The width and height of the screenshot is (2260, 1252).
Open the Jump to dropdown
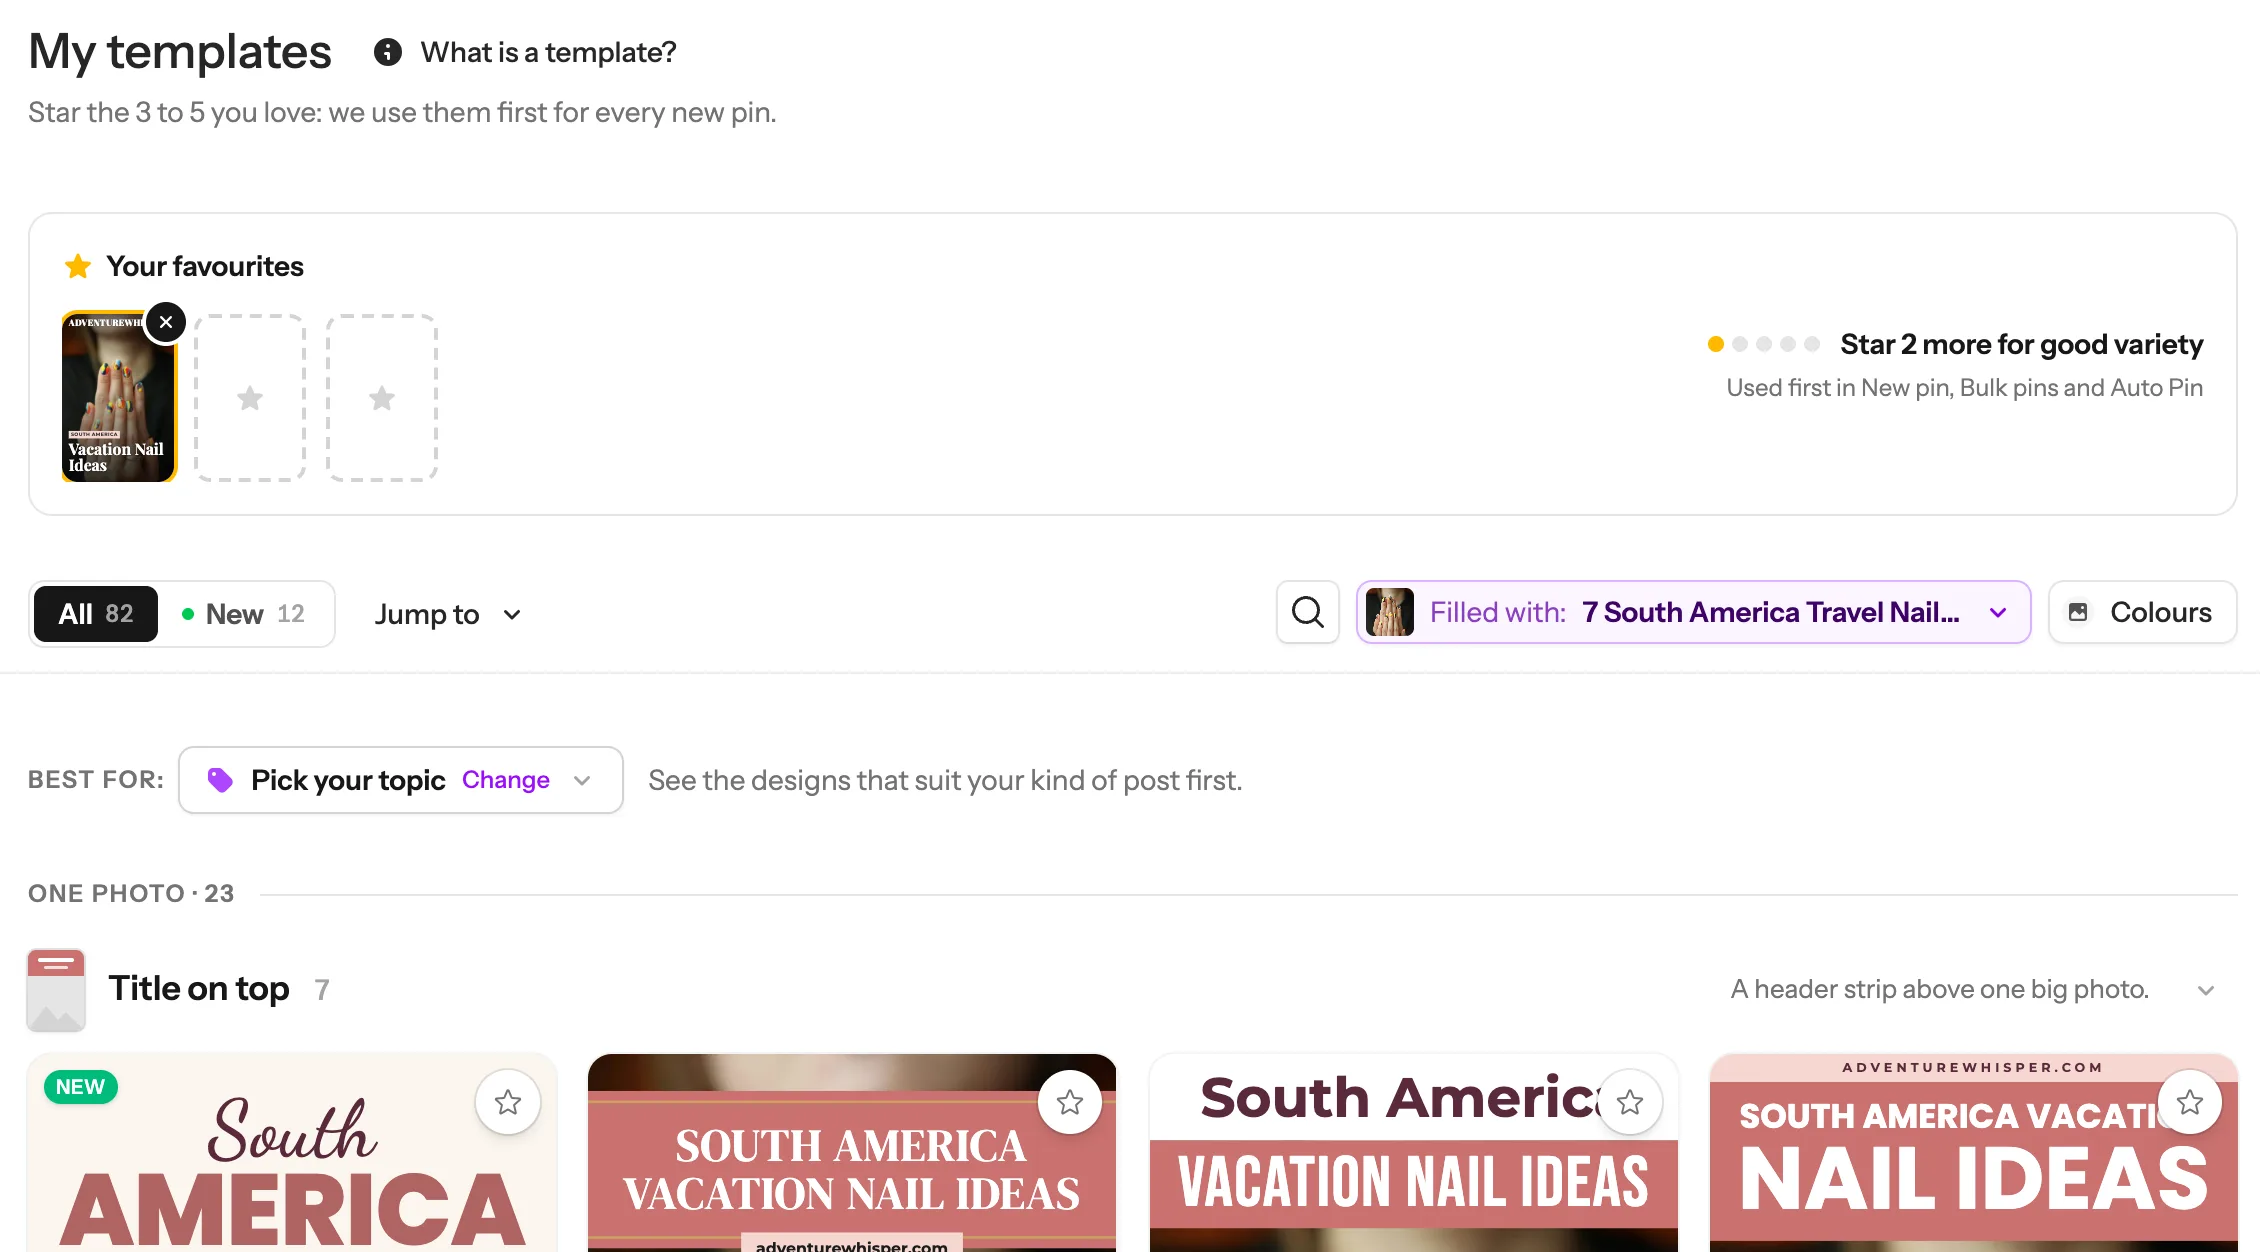(448, 614)
